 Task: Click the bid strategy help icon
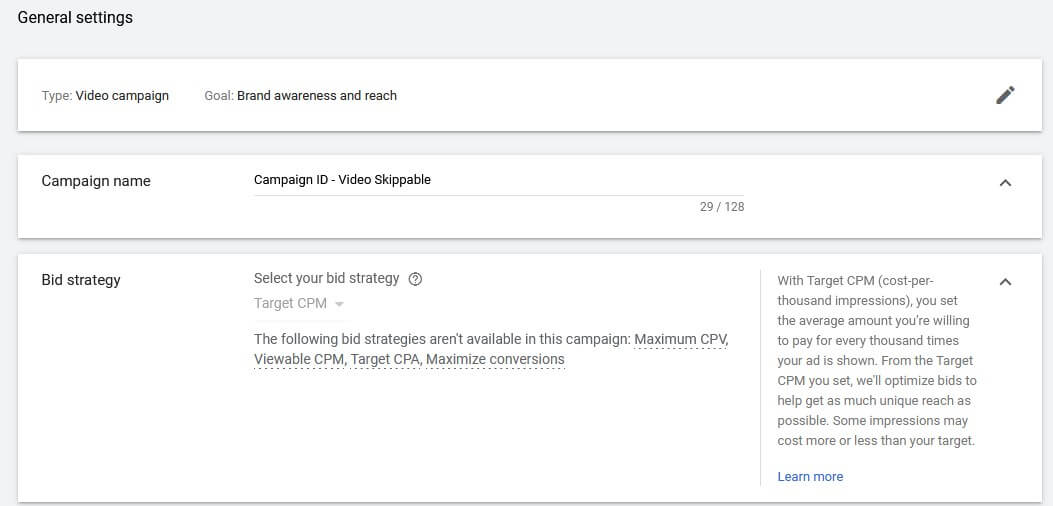click(416, 279)
